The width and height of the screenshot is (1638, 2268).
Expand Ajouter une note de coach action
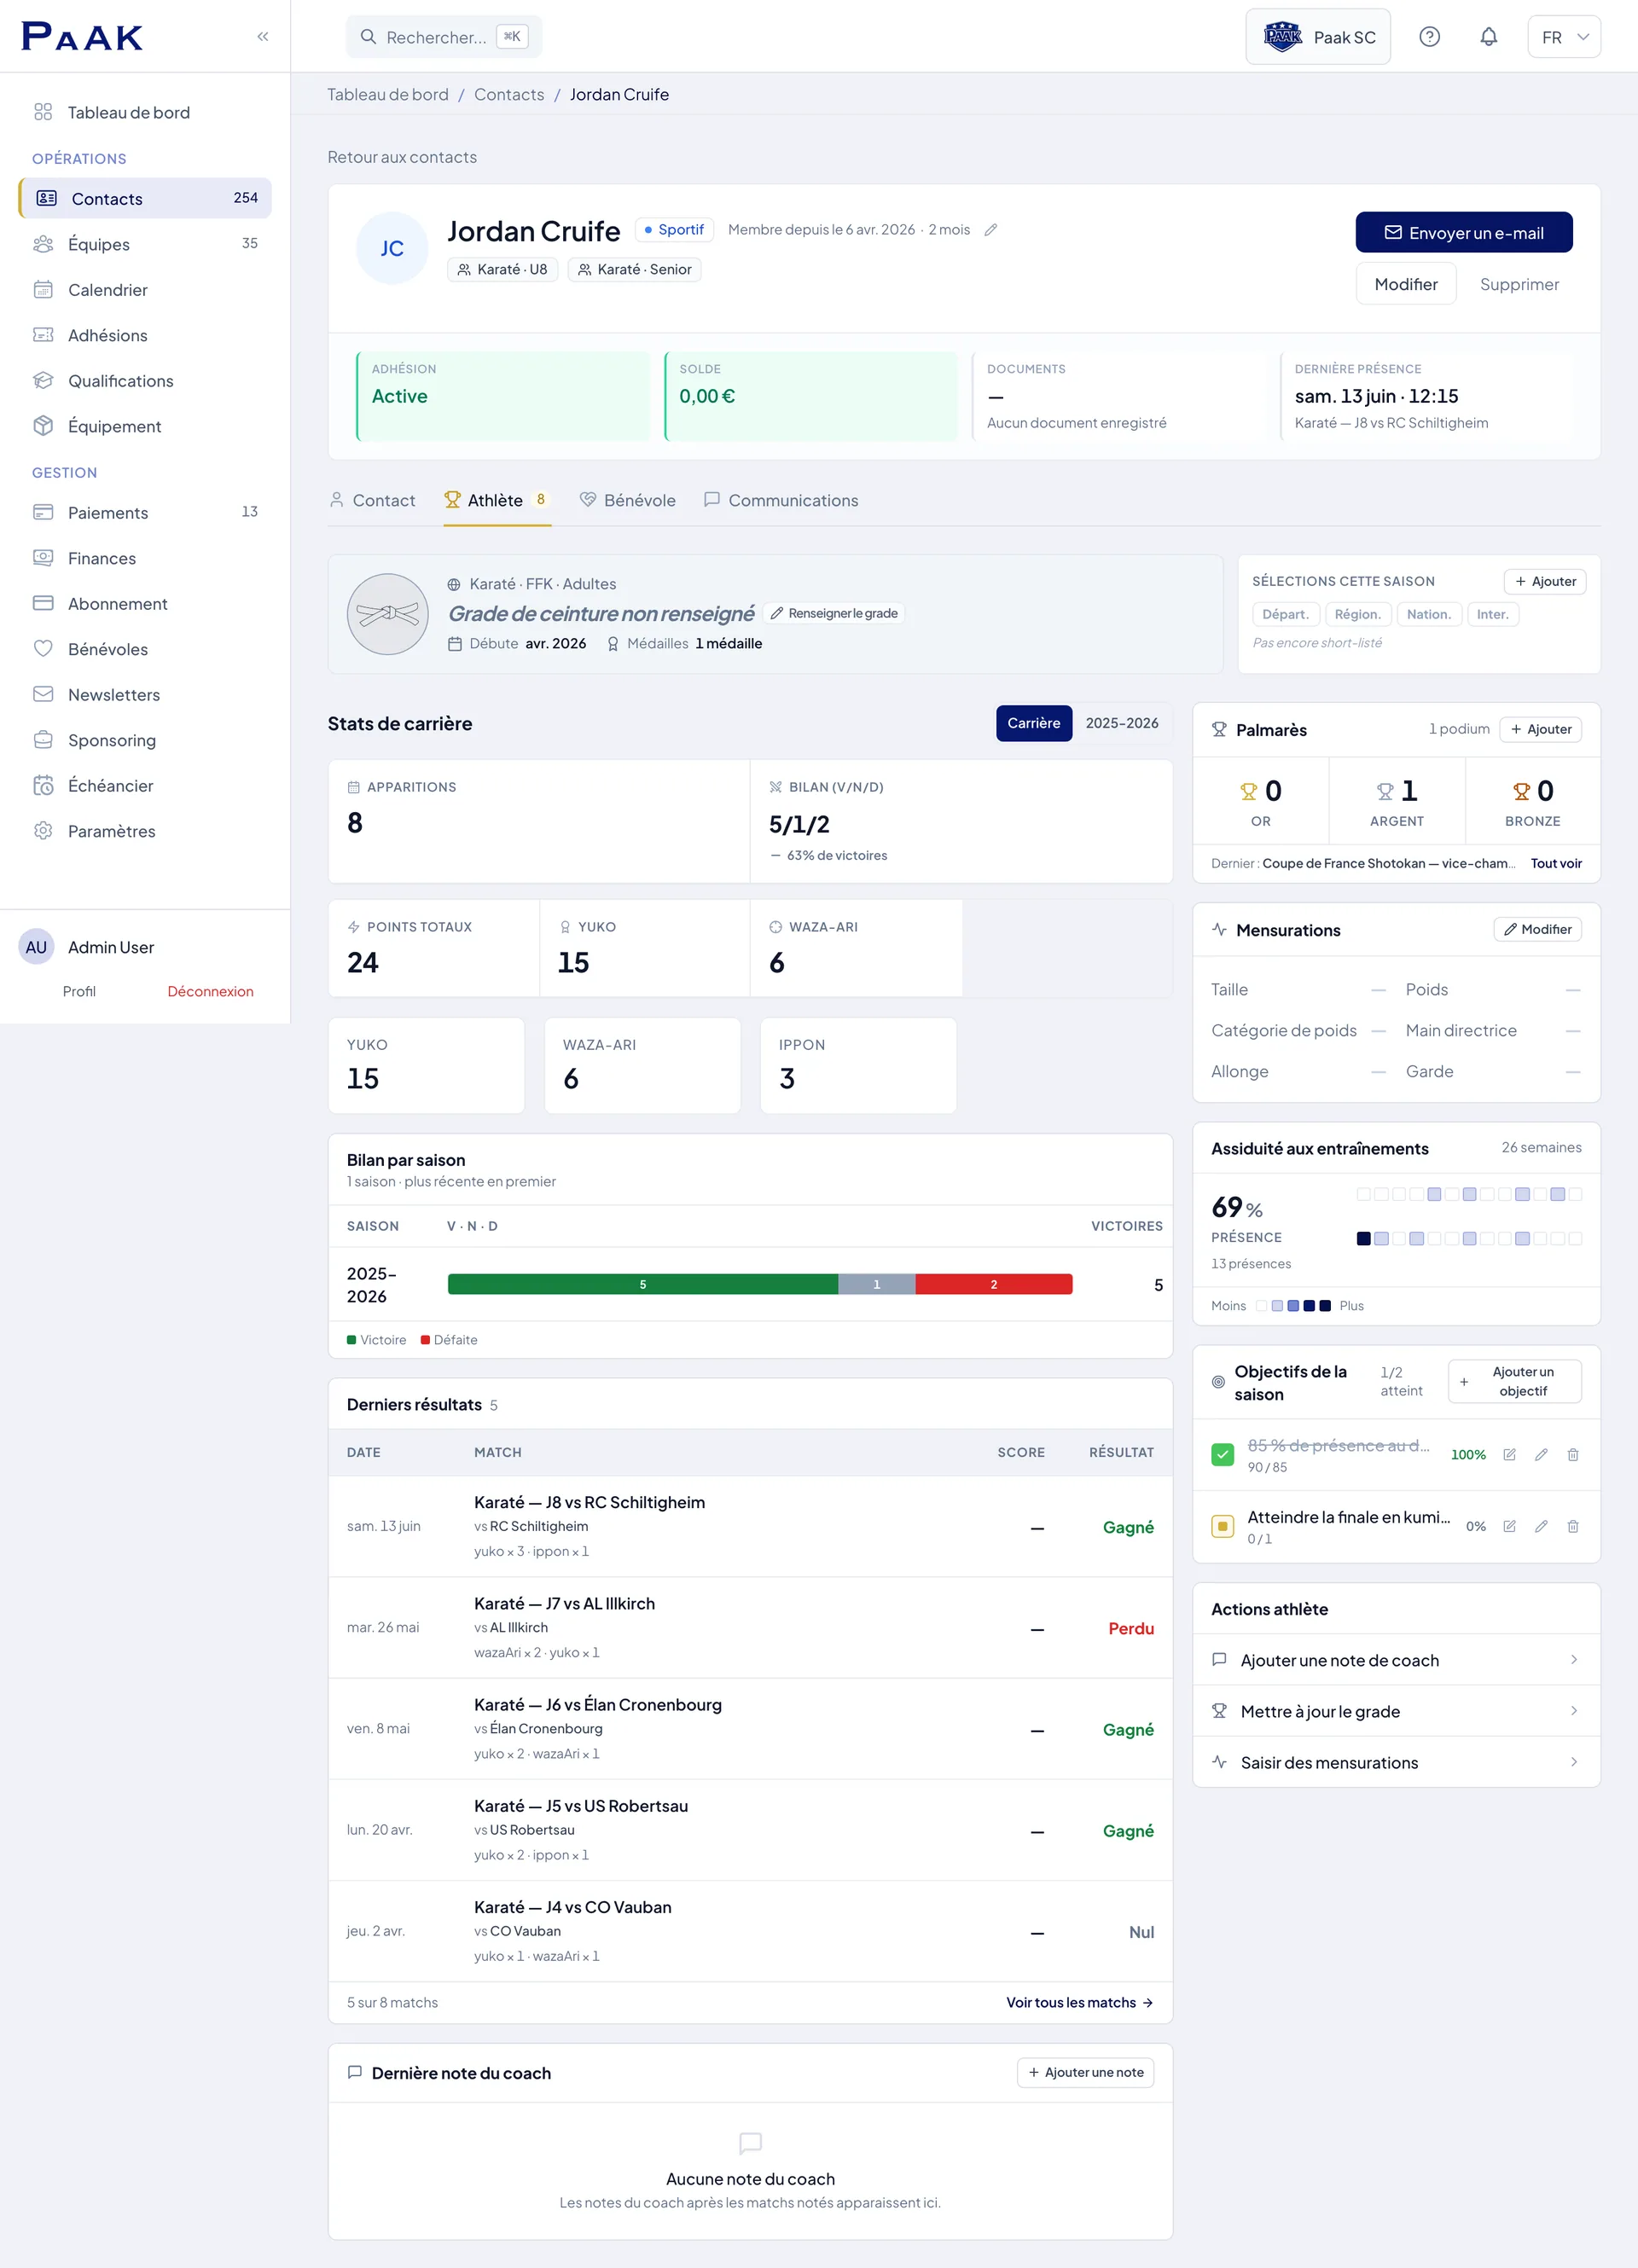click(1396, 1660)
